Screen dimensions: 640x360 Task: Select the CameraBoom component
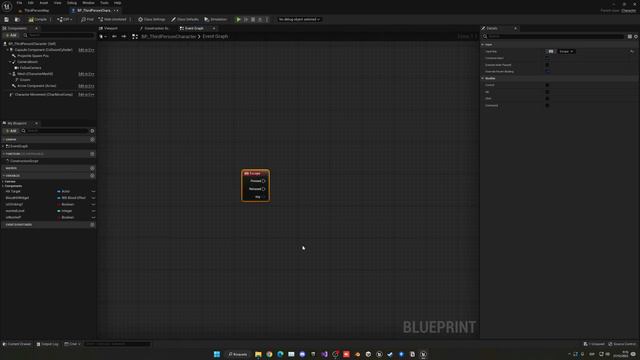click(x=27, y=62)
